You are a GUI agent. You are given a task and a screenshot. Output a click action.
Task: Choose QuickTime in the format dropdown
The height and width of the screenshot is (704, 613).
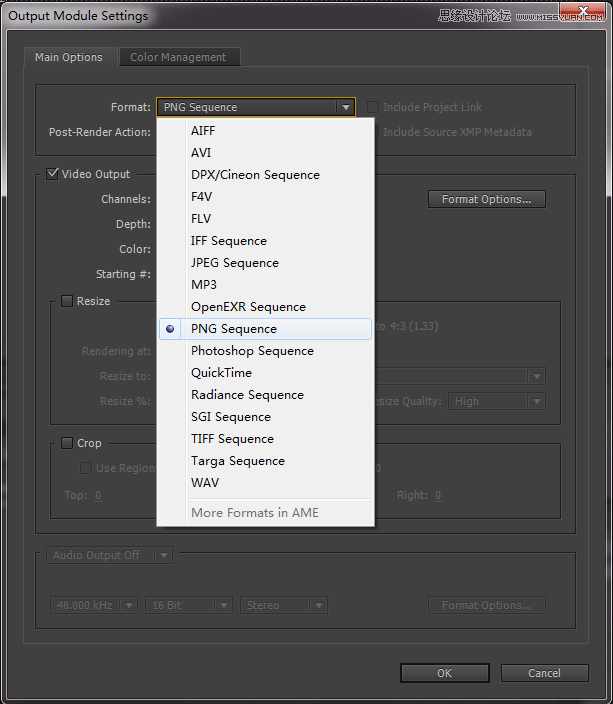tap(223, 373)
